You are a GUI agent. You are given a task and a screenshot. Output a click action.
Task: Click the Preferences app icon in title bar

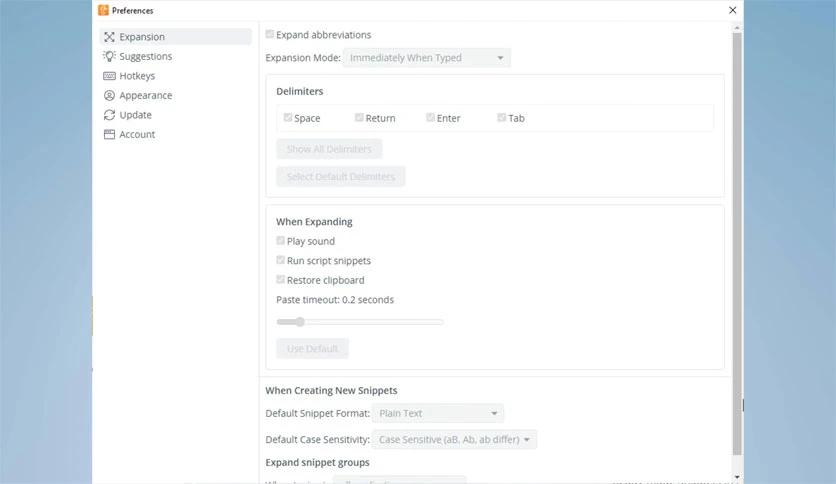103,10
